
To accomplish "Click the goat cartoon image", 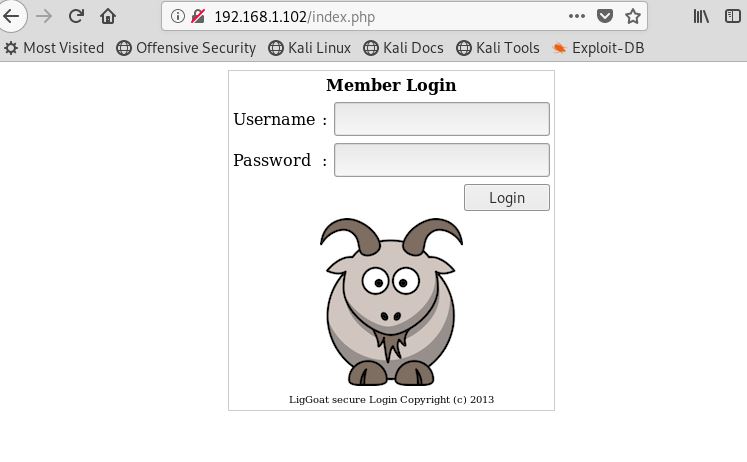I will (391, 302).
